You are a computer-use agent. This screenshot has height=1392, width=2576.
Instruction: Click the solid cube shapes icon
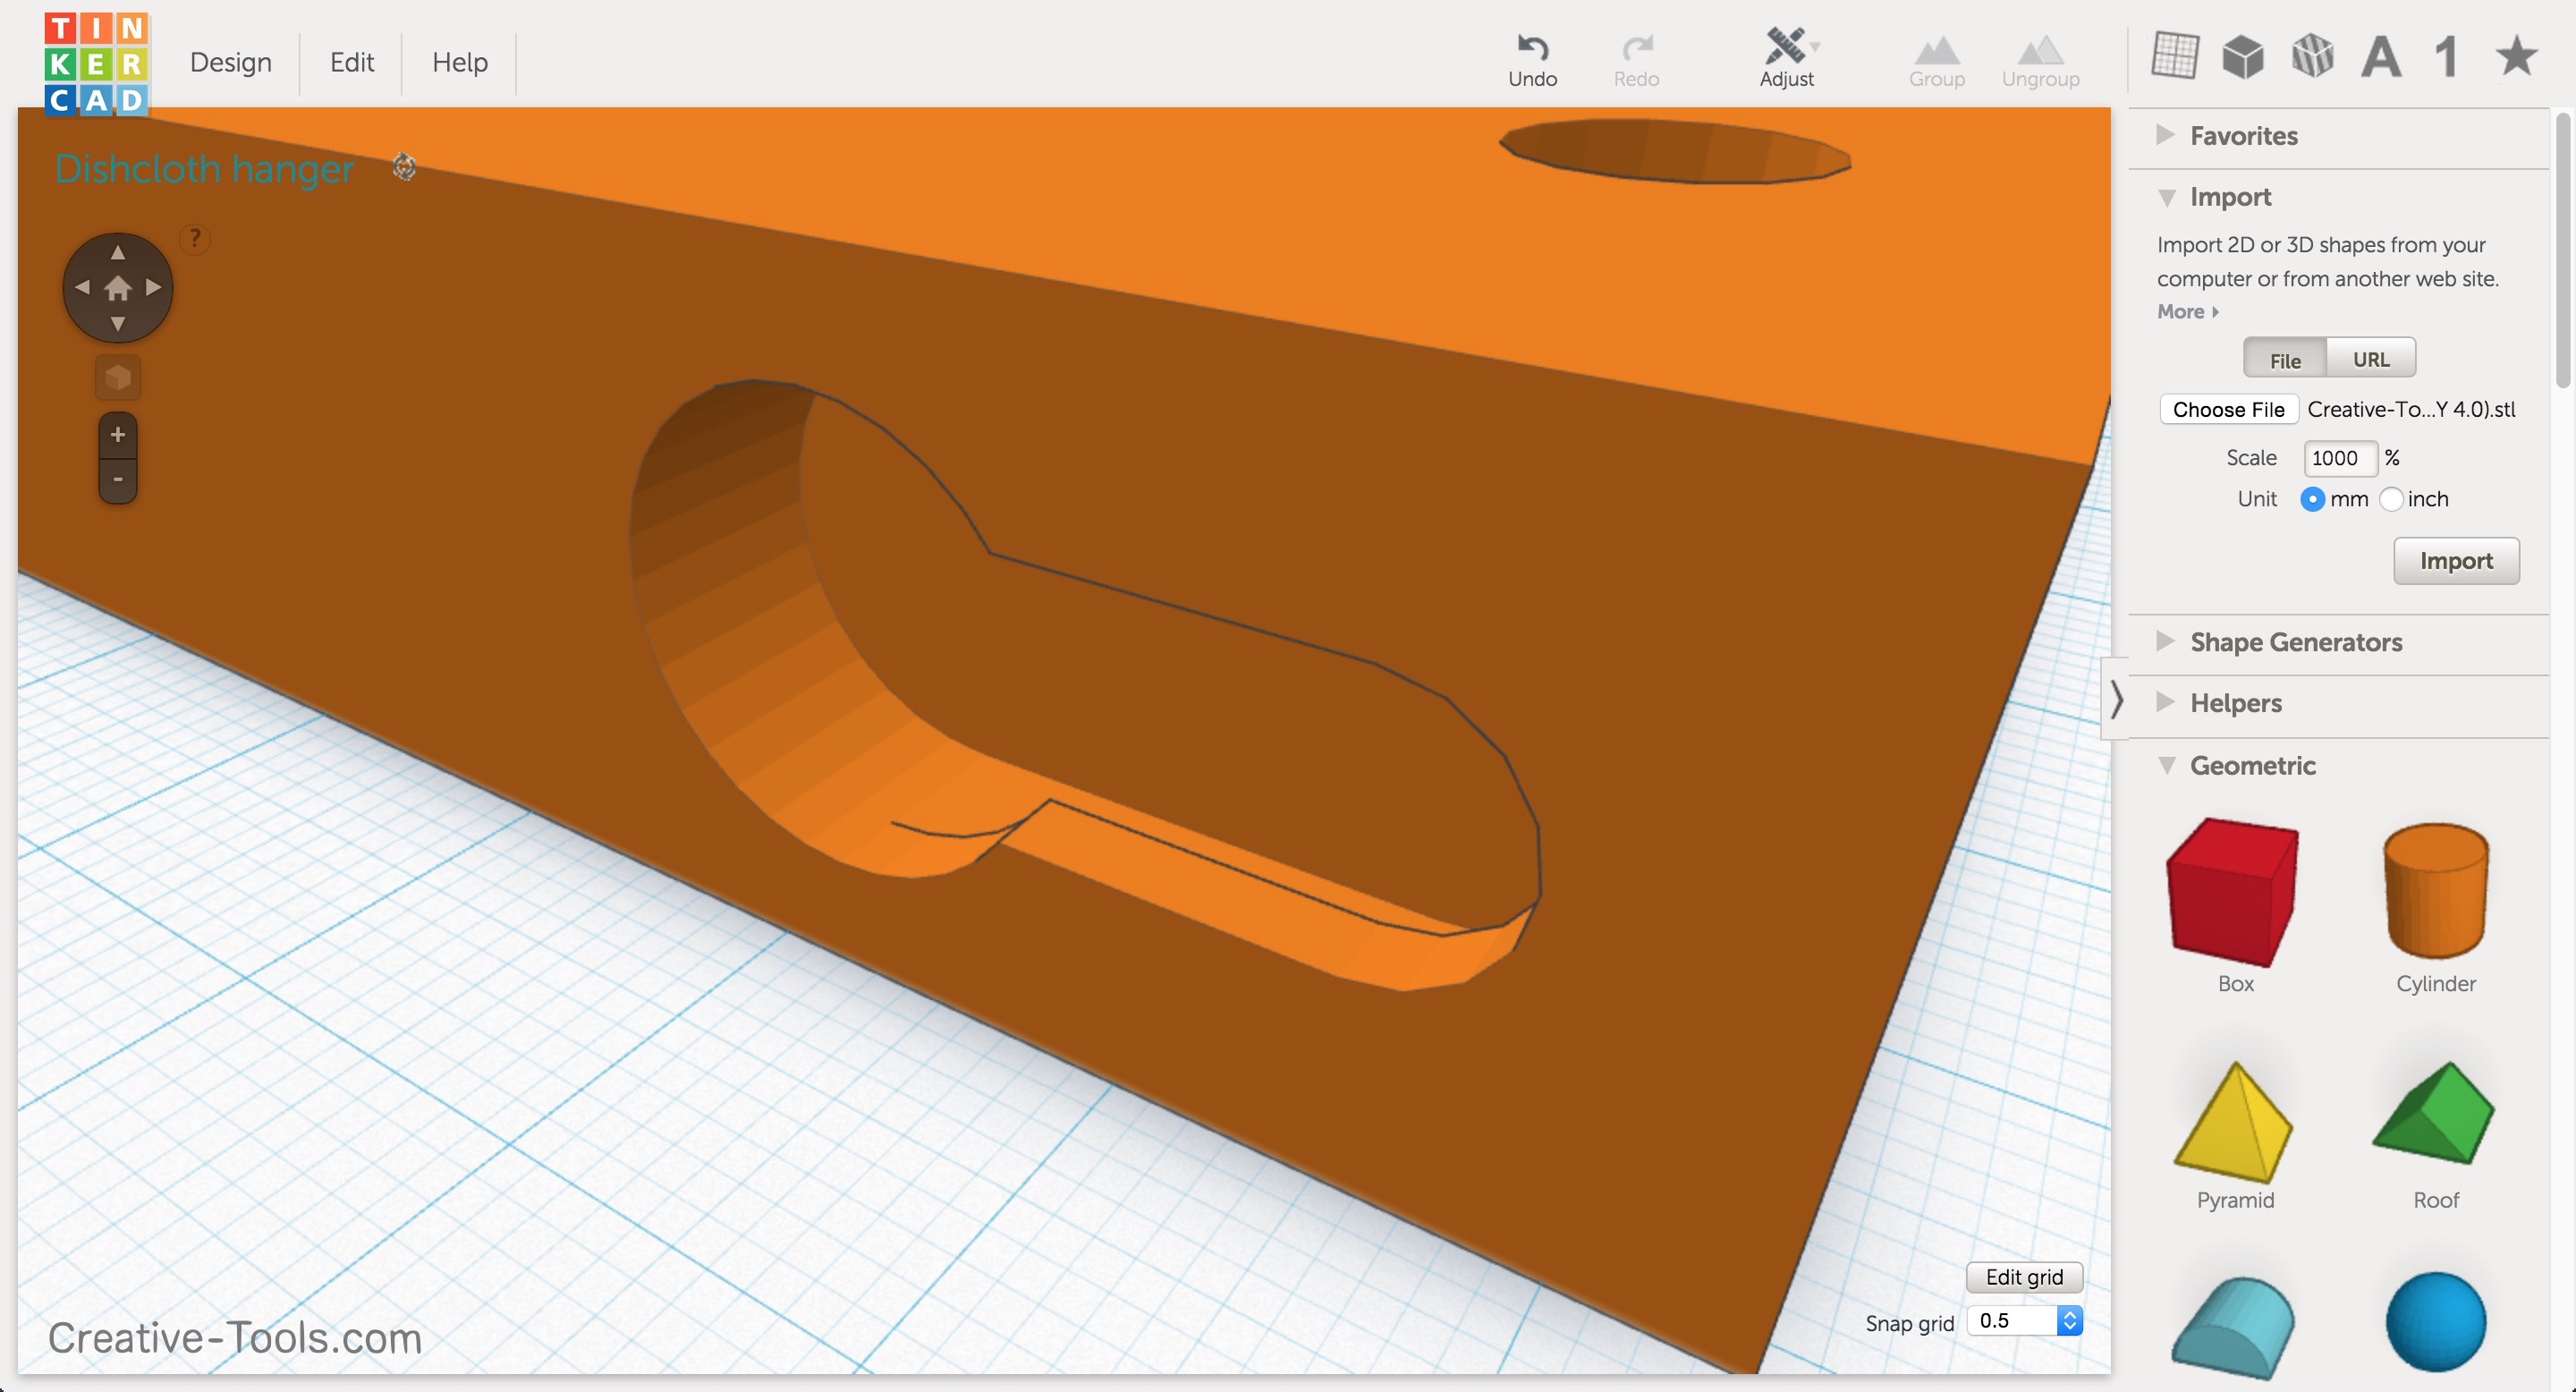2242,56
